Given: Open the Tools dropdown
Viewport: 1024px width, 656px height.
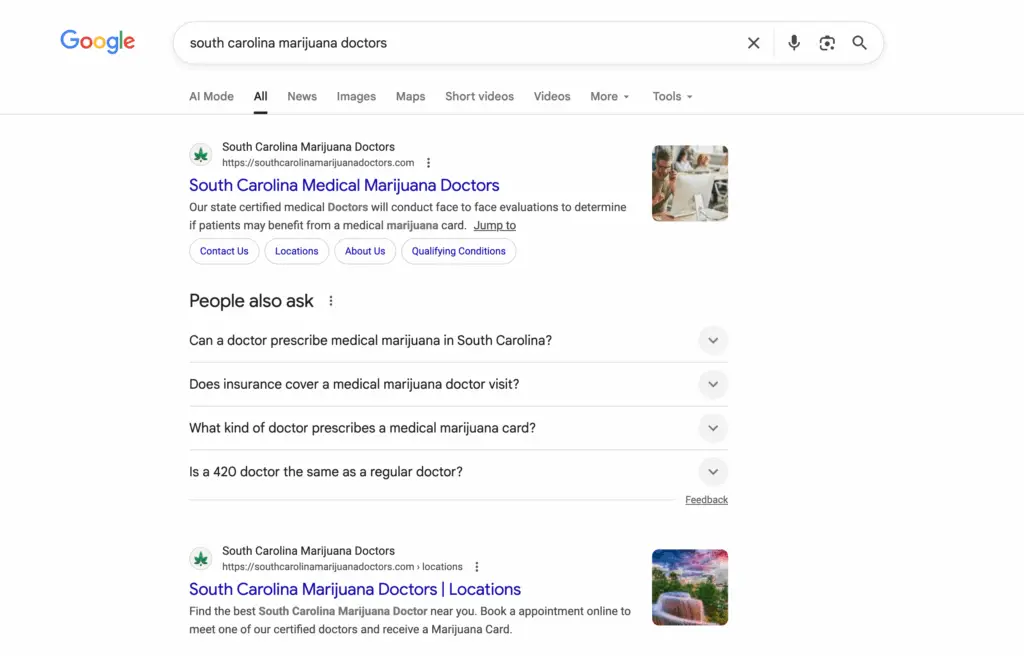Looking at the screenshot, I should point(672,97).
